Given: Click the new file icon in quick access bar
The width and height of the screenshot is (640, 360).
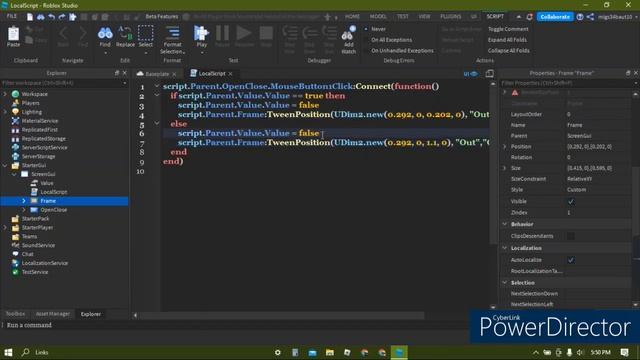Looking at the screenshot, I should (30, 17).
